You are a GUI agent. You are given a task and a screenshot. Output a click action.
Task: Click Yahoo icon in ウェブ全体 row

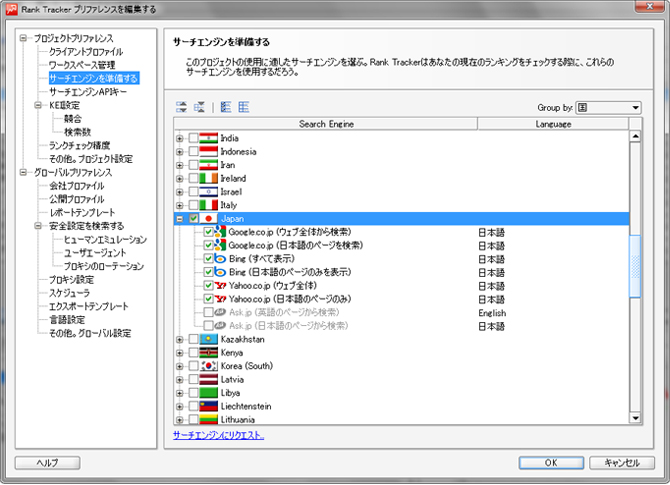220,285
